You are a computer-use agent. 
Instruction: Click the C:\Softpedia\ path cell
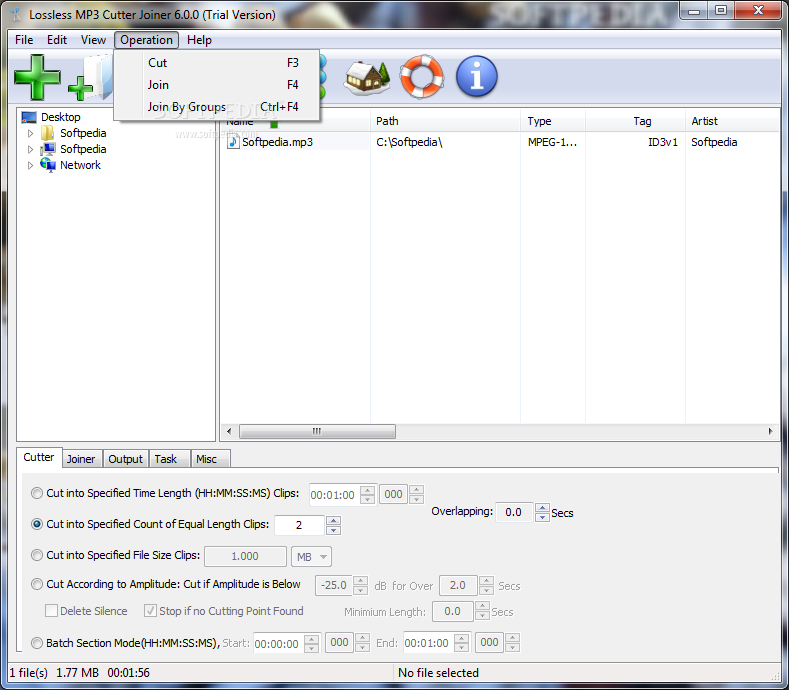[x=409, y=142]
